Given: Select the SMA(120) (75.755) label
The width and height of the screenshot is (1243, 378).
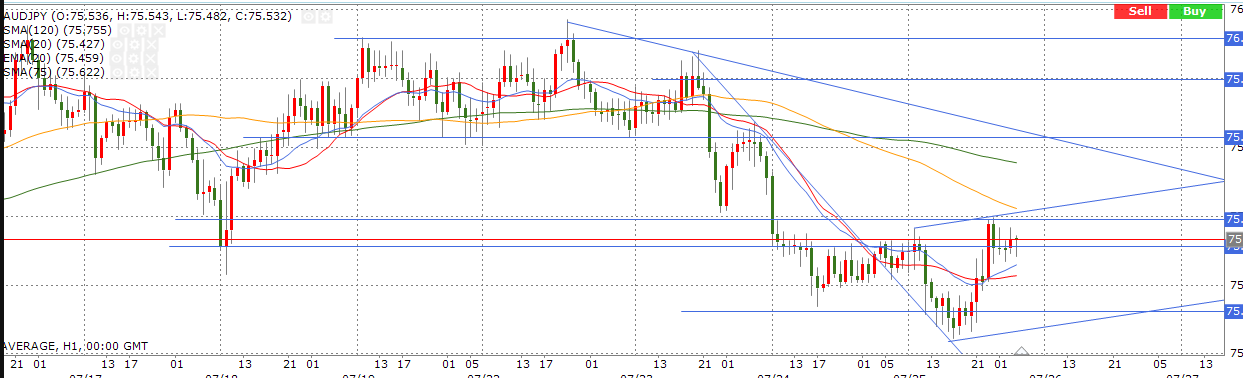Looking at the screenshot, I should (58, 31).
